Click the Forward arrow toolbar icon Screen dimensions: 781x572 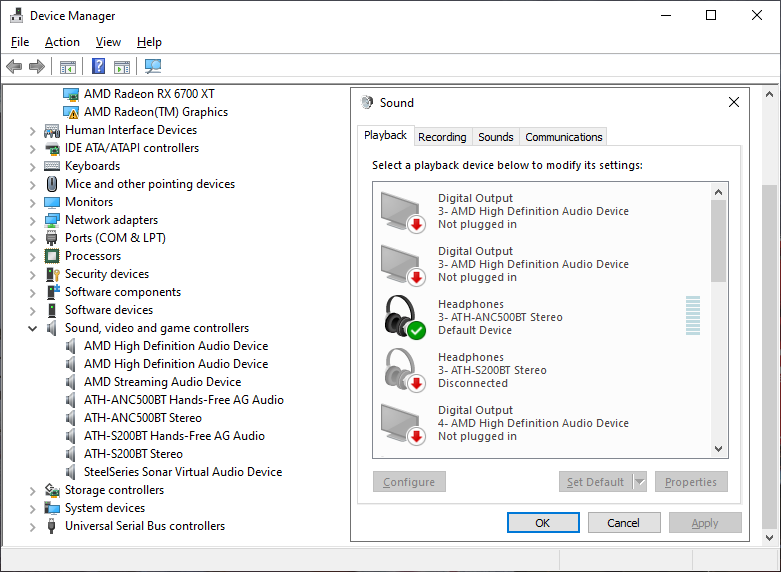pyautogui.click(x=37, y=66)
